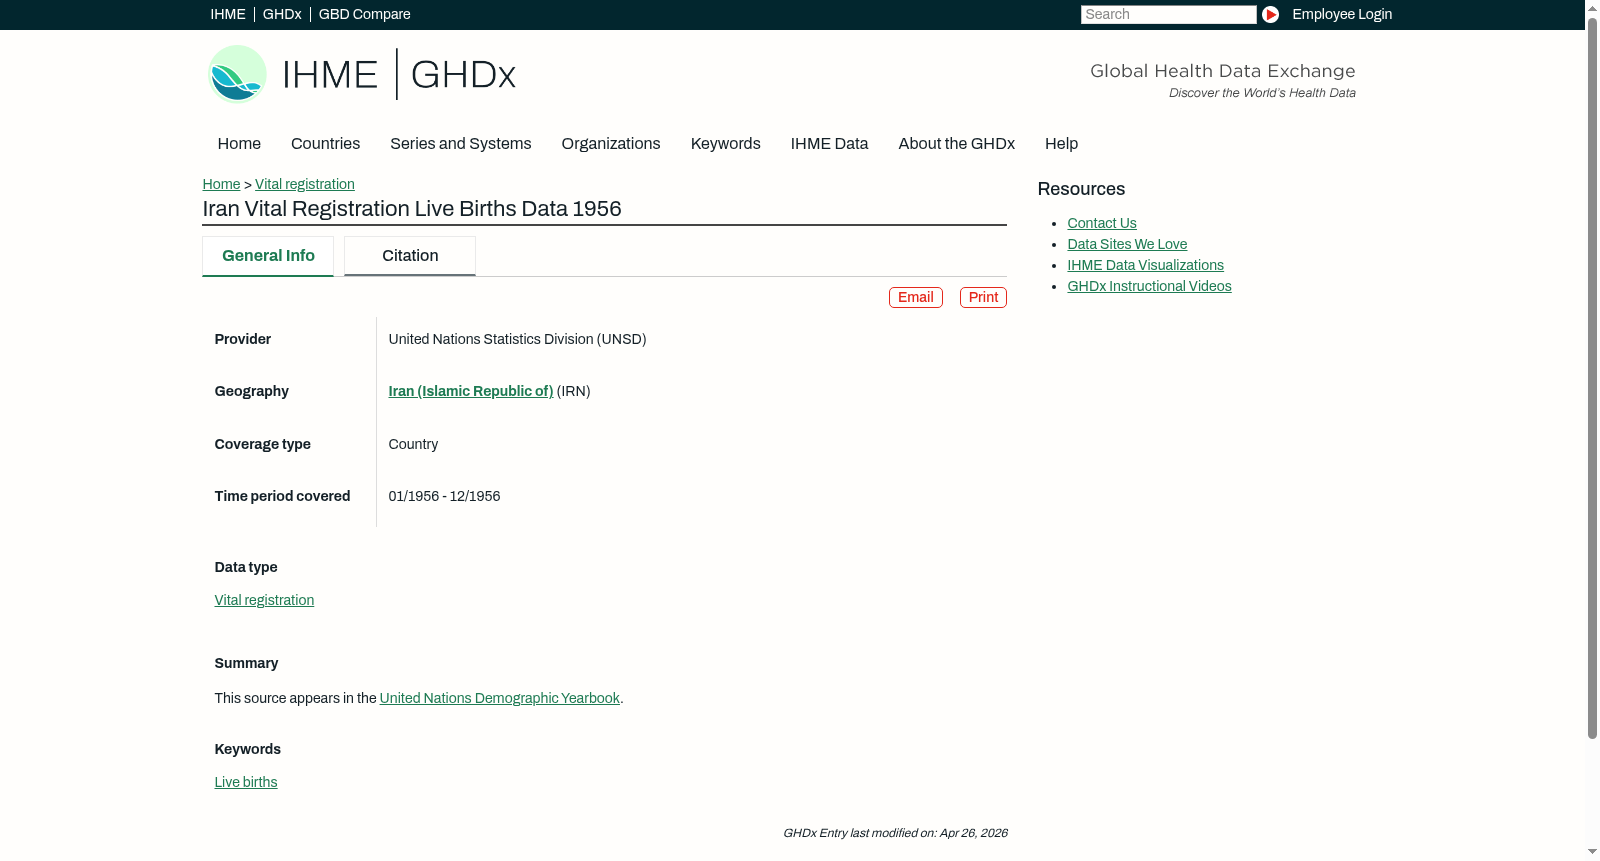The width and height of the screenshot is (1600, 861).
Task: Click the Live births keyword link
Action: [246, 782]
